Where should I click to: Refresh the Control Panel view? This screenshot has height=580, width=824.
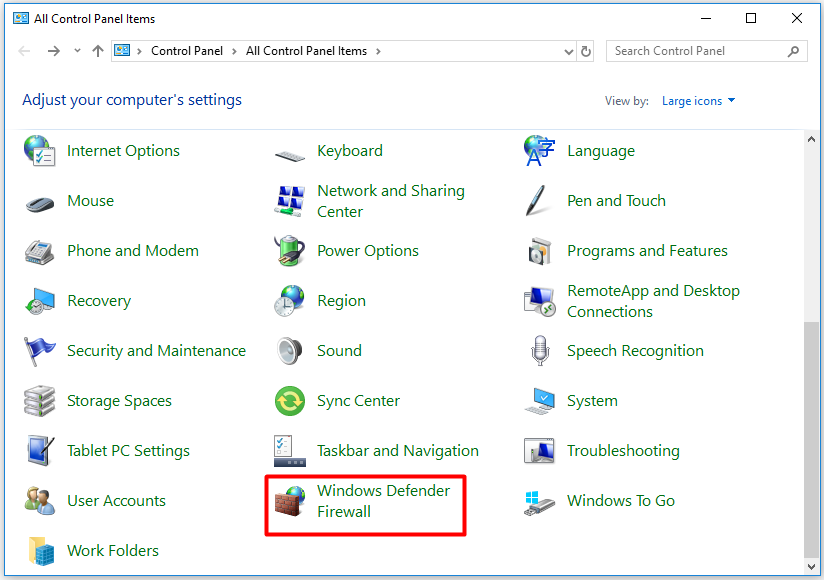[x=586, y=51]
